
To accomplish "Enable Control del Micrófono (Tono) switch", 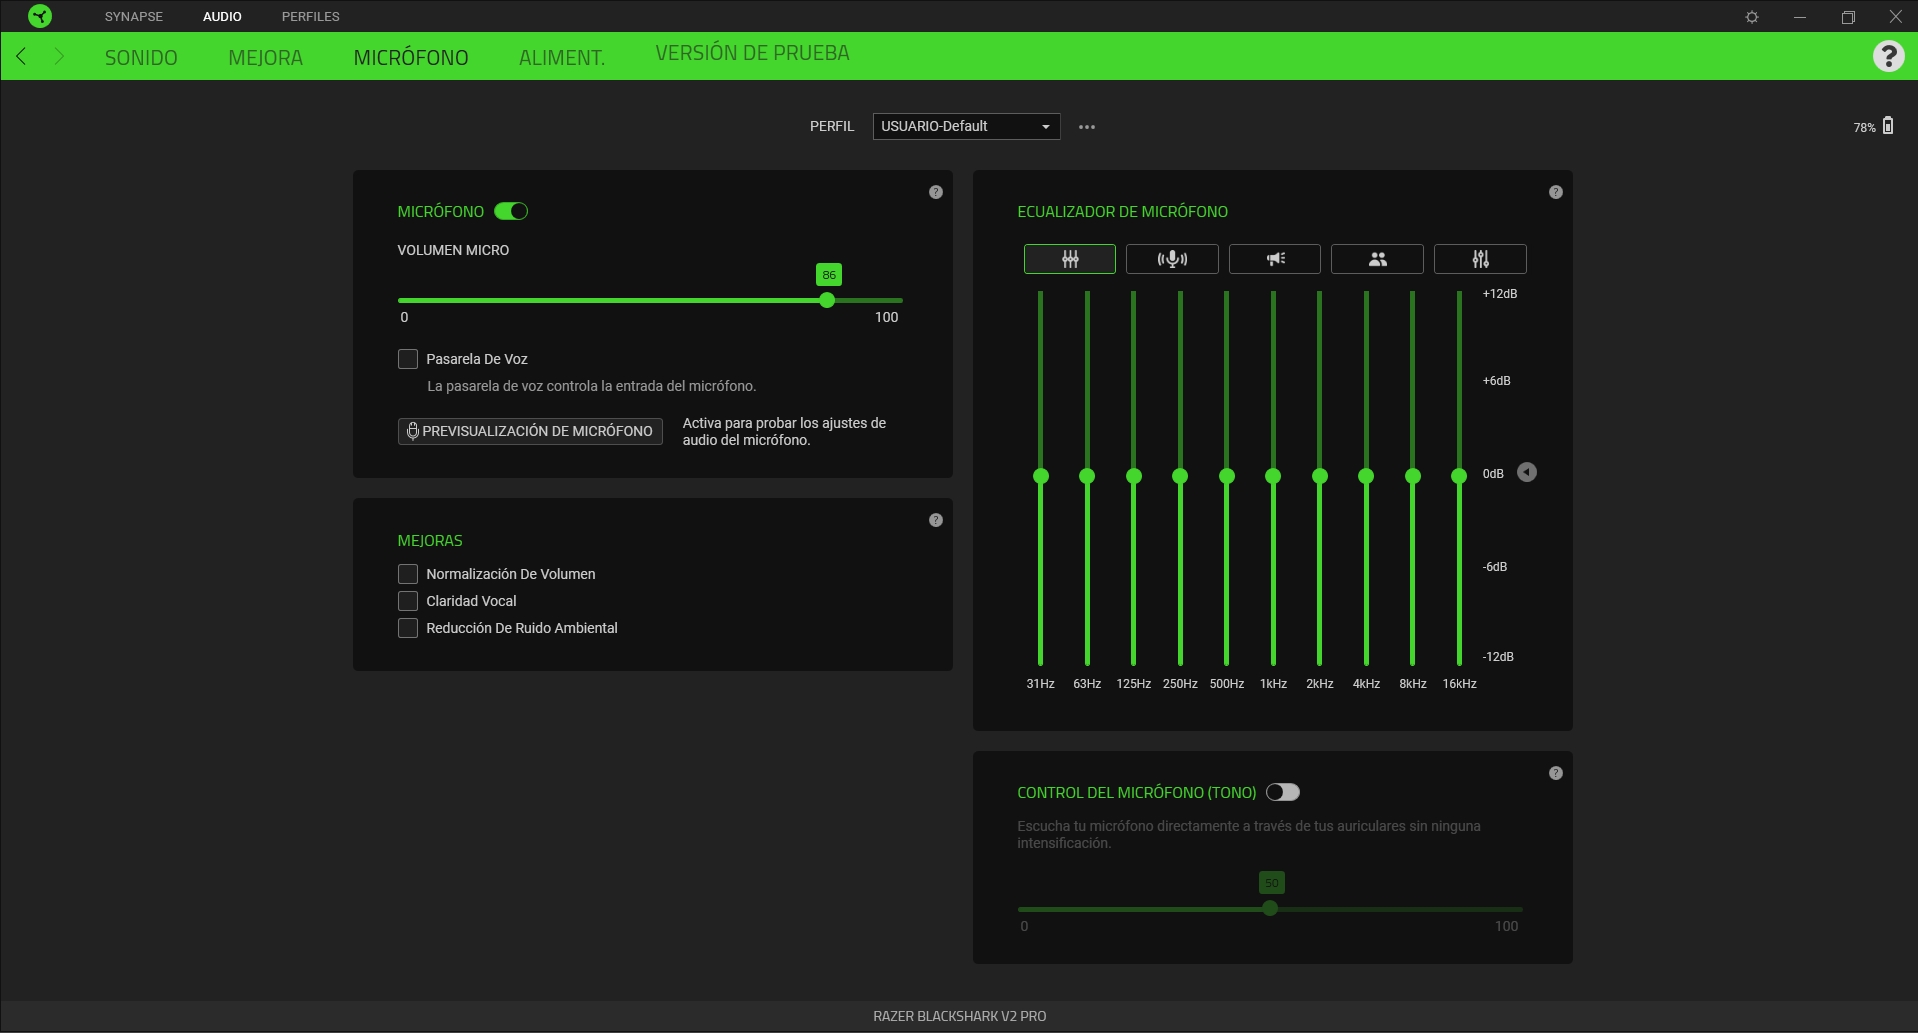I will point(1283,792).
